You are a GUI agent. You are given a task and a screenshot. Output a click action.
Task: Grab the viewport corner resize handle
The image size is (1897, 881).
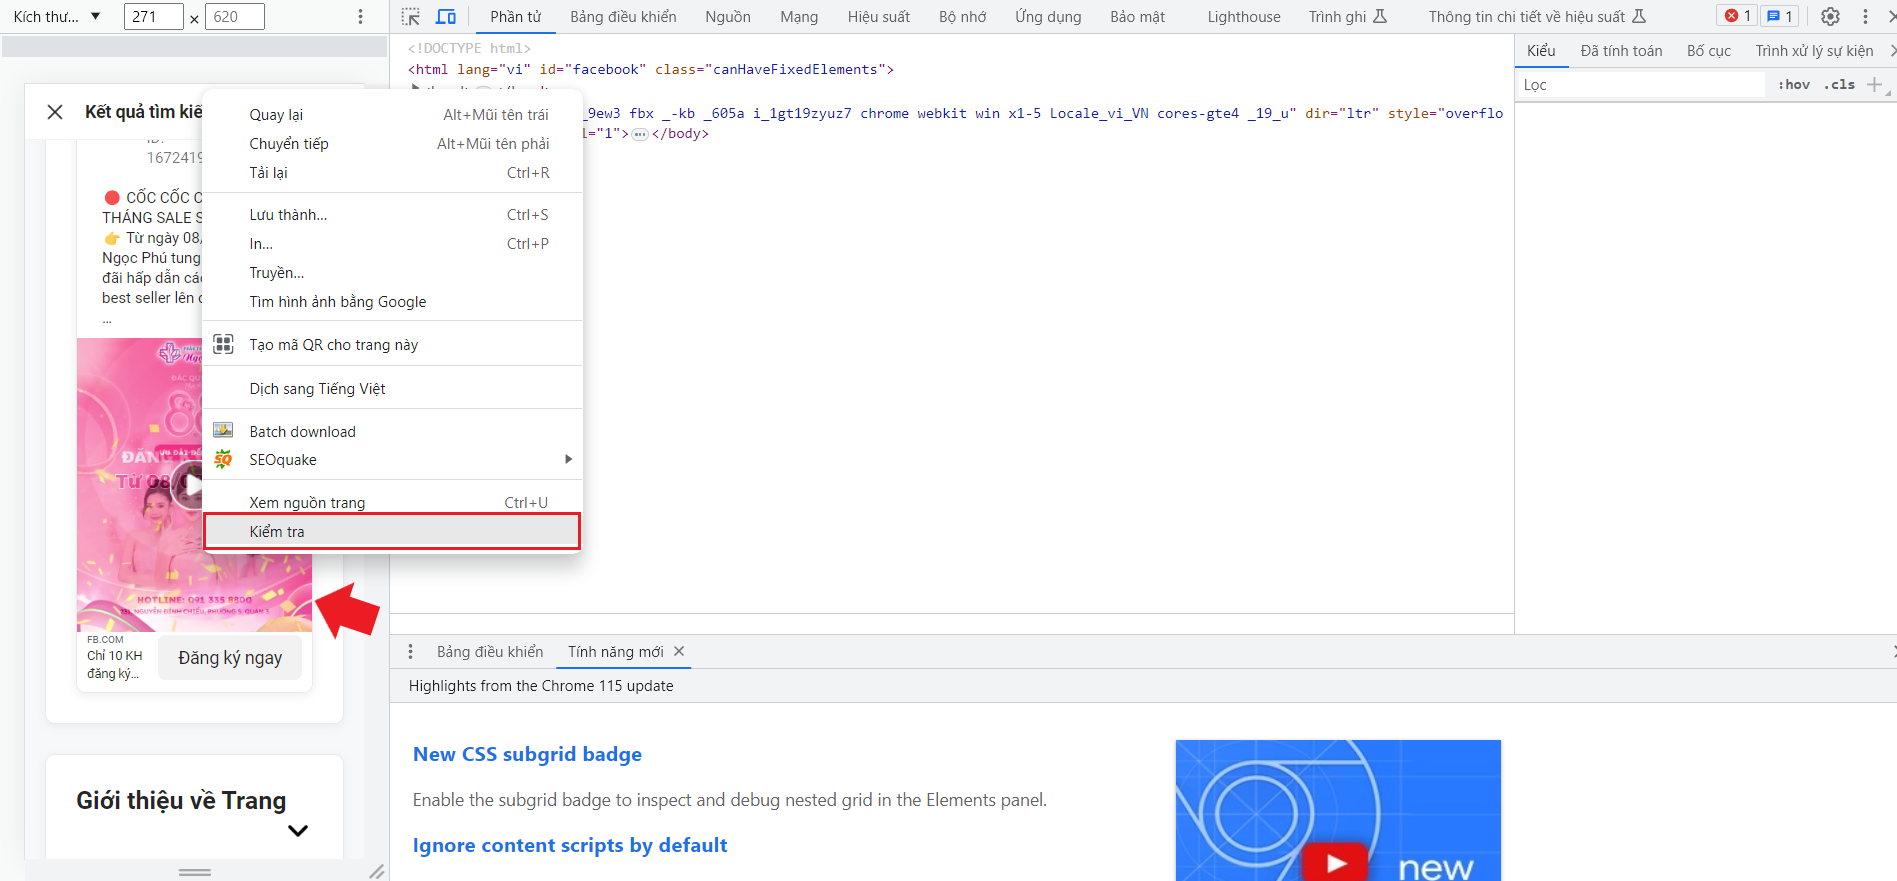point(377,872)
